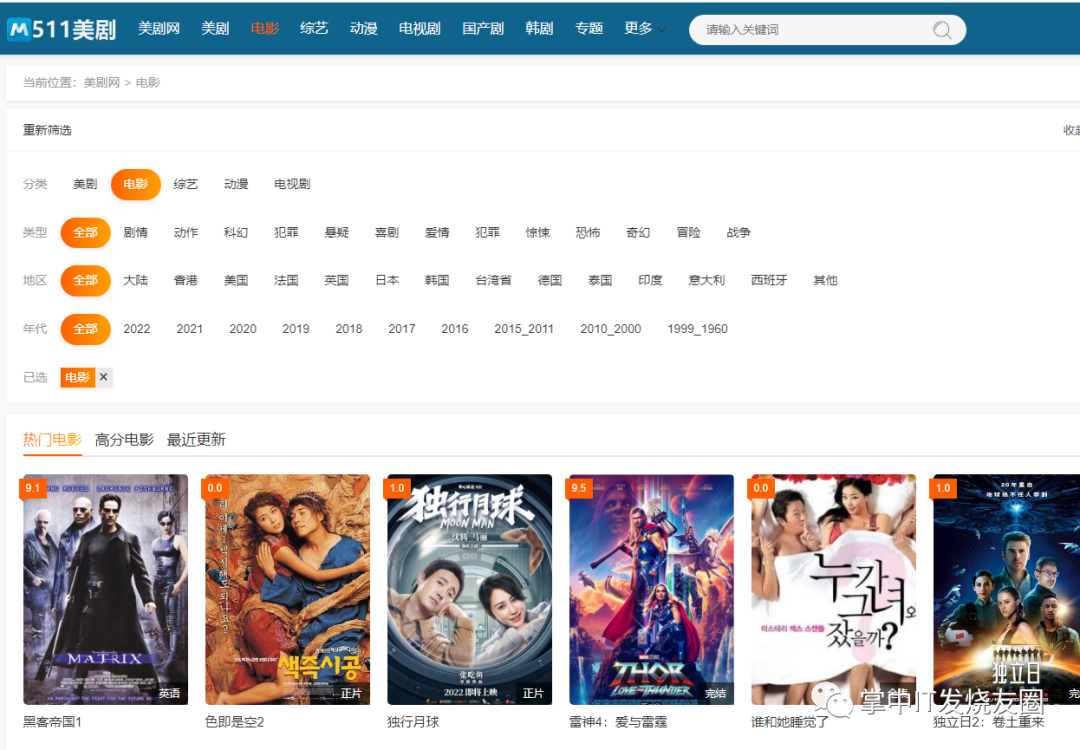
Task: Filter by years 2010_2000
Action: pos(611,329)
